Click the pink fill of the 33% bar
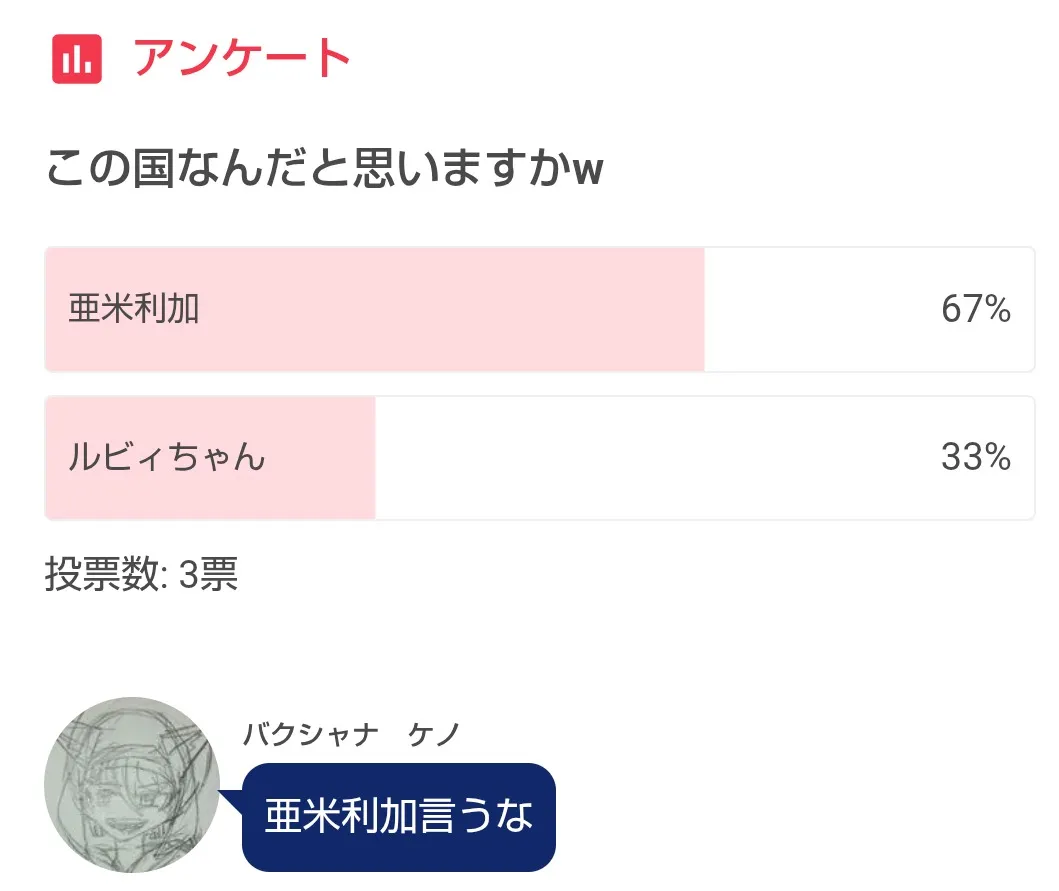The image size is (1059, 891). click(x=320, y=458)
